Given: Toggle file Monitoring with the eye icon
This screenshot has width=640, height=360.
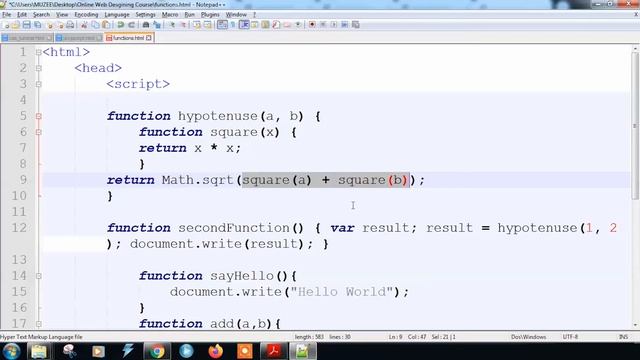Looking at the screenshot, I should [298, 25].
